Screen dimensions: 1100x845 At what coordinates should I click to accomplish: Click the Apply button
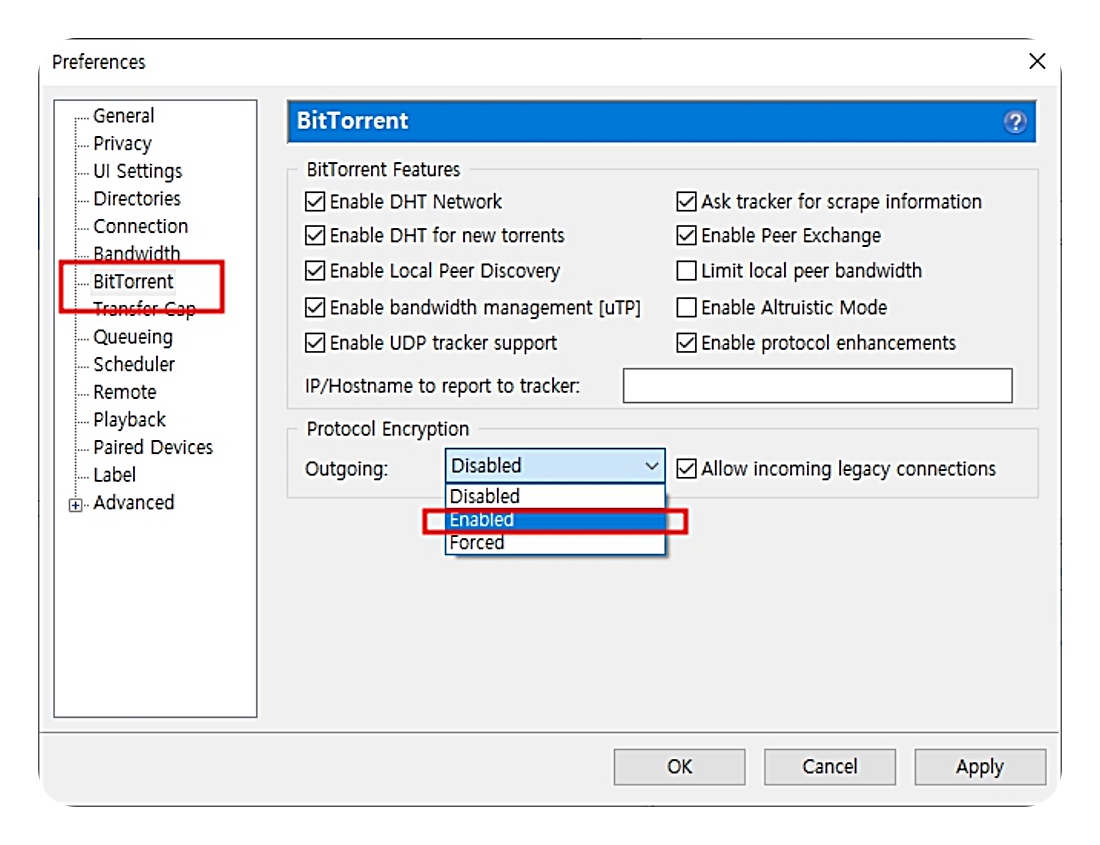pyautogui.click(x=979, y=766)
